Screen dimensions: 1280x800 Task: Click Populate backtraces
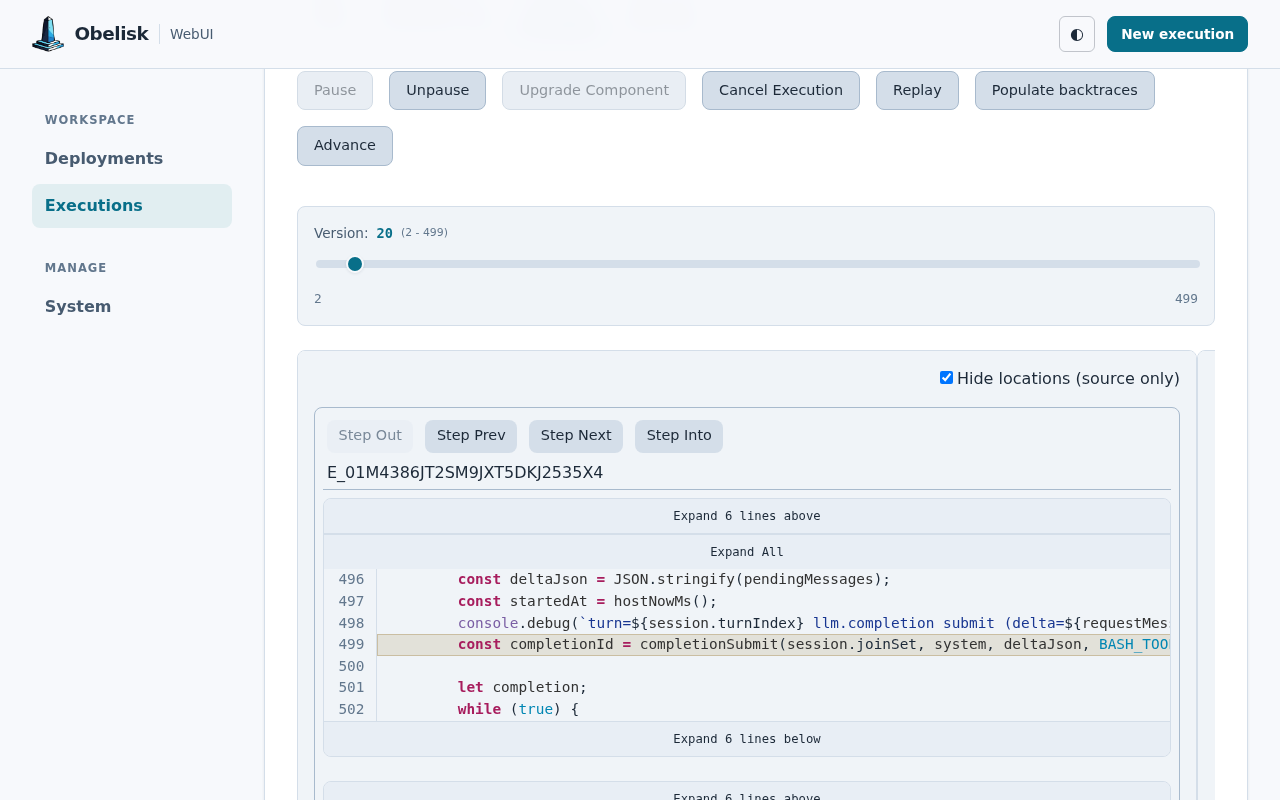[x=1064, y=90]
